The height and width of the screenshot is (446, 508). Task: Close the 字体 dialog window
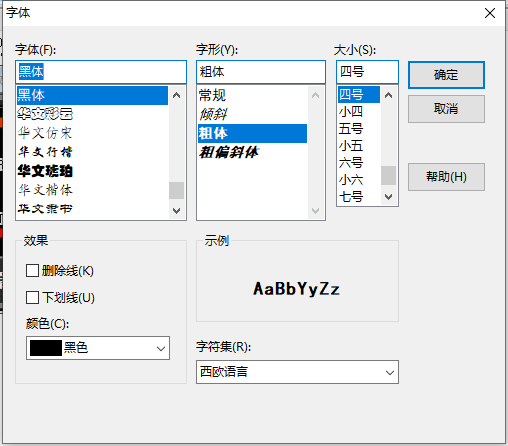490,13
